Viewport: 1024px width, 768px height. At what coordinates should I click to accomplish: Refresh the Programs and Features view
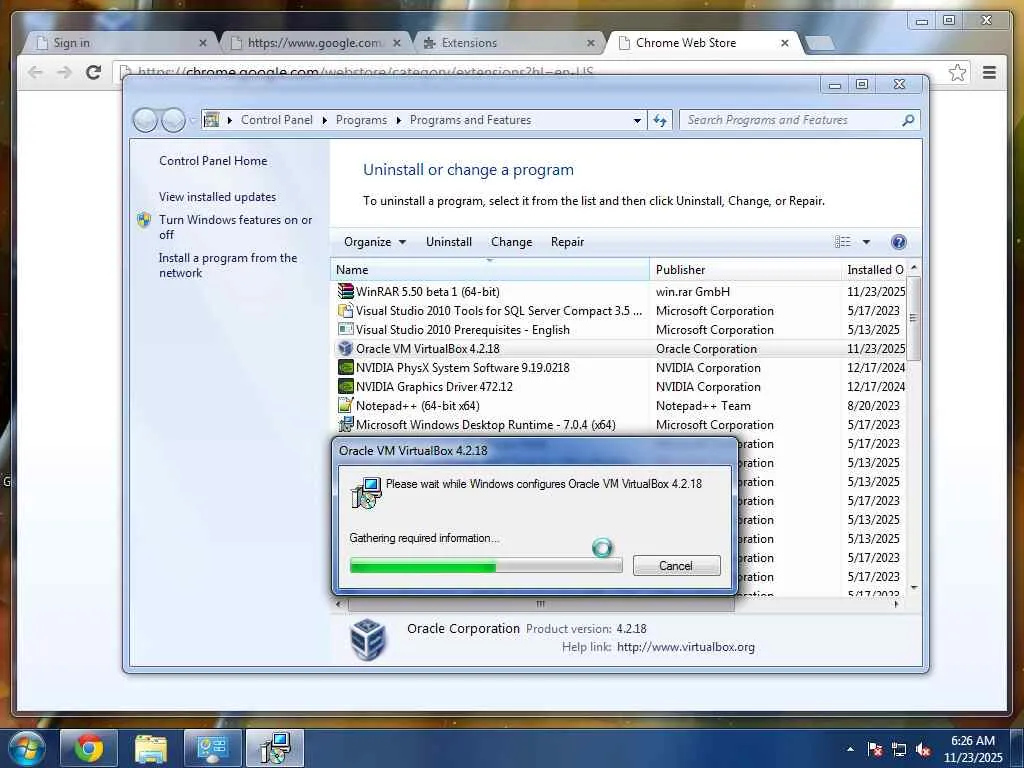tap(660, 120)
